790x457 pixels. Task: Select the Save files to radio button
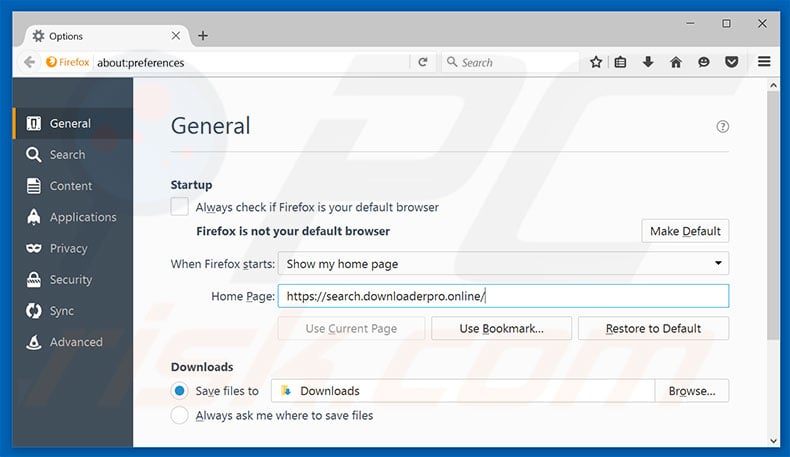tap(179, 390)
